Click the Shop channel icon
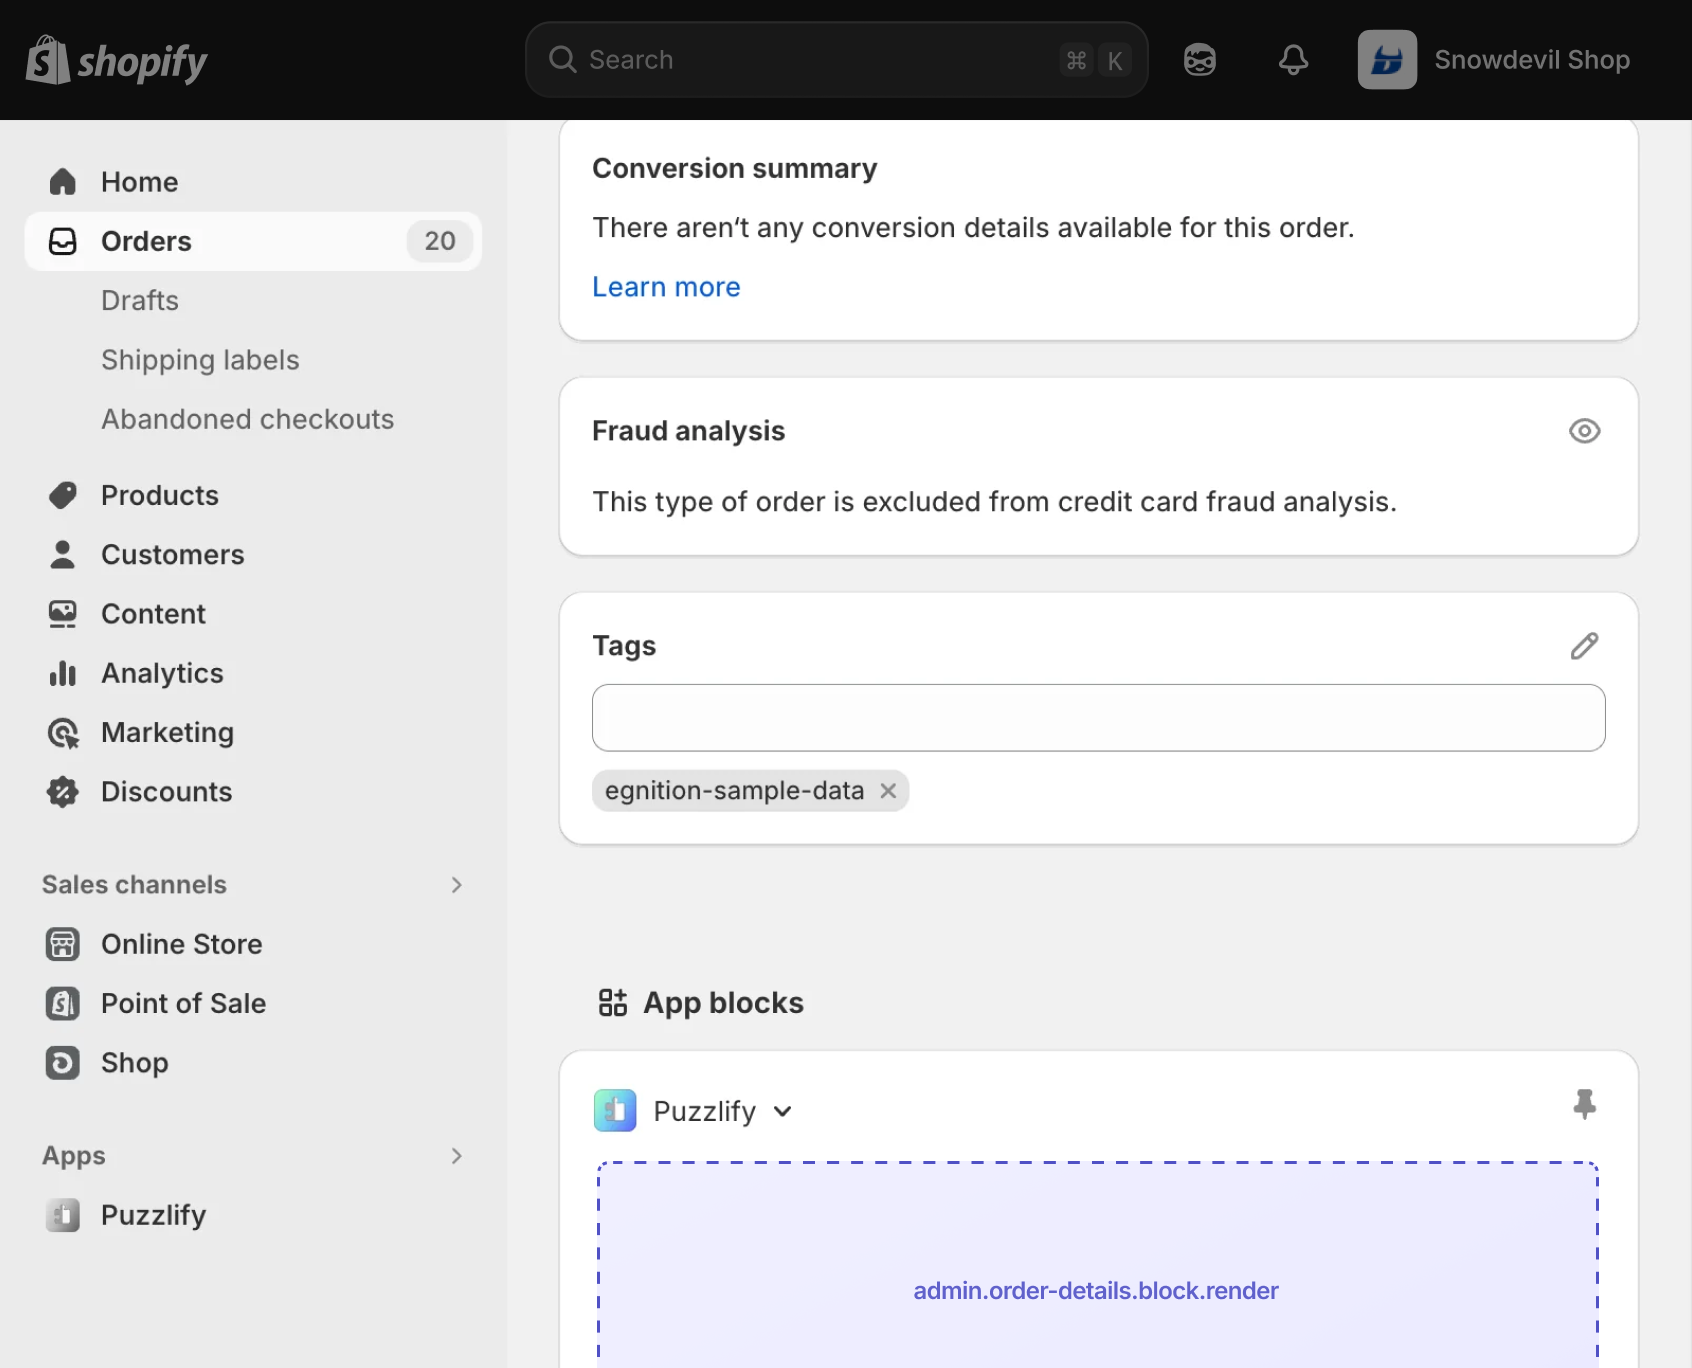 tap(63, 1062)
